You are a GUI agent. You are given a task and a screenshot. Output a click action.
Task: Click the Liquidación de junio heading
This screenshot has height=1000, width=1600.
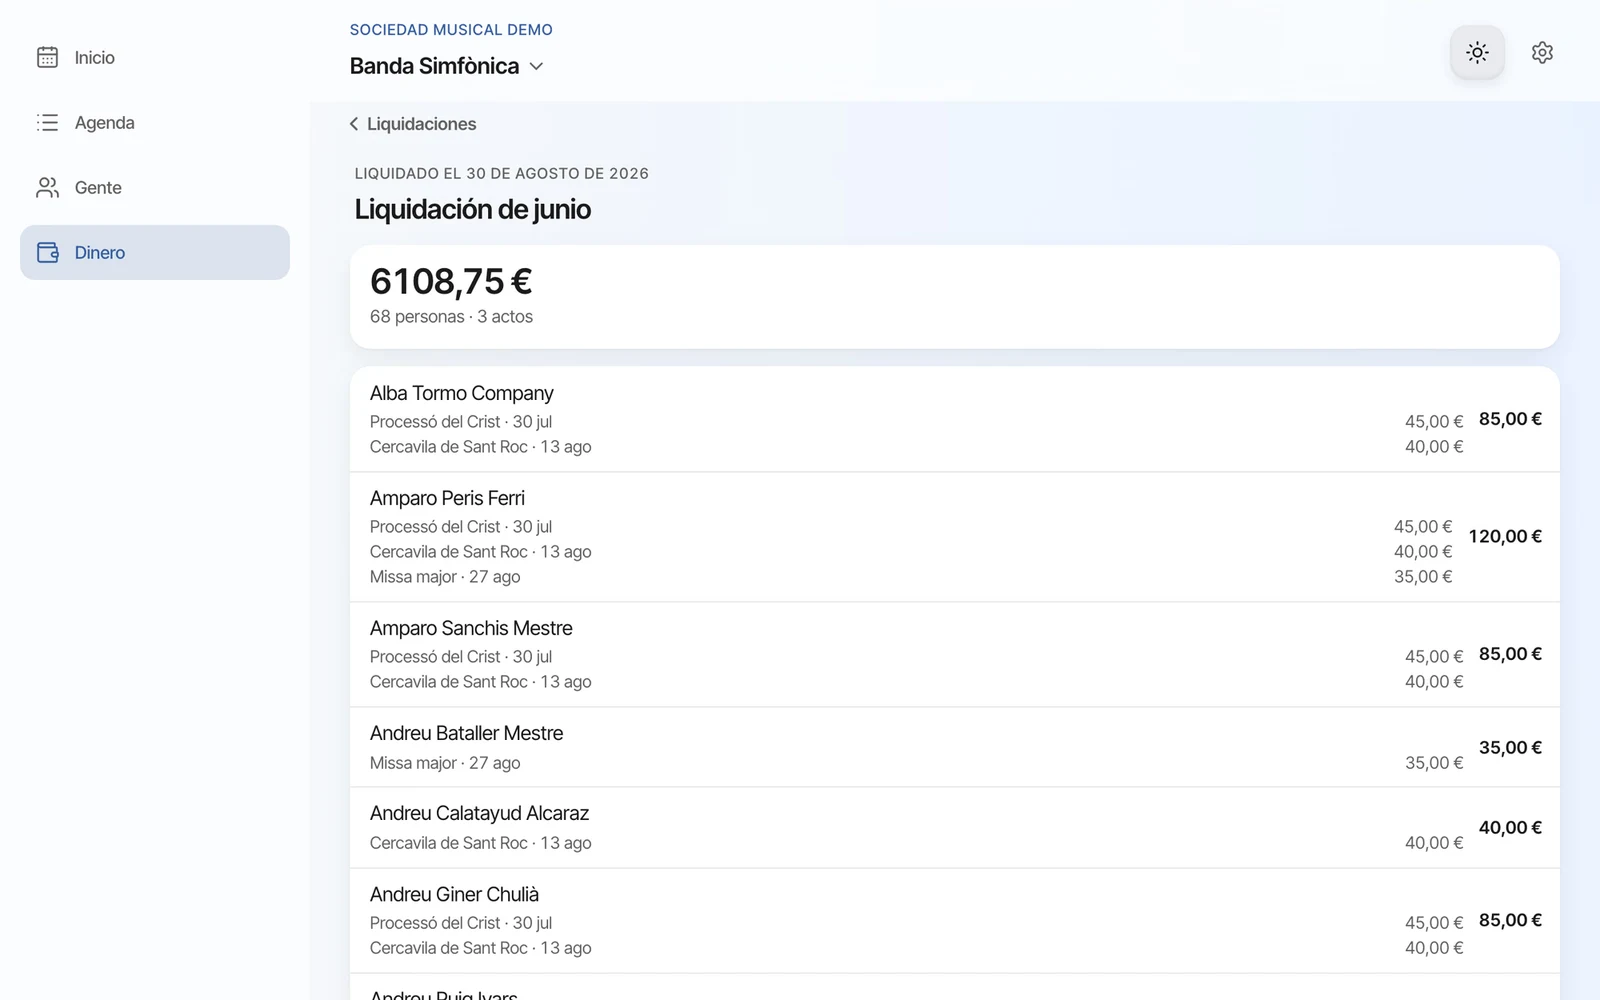pyautogui.click(x=472, y=209)
